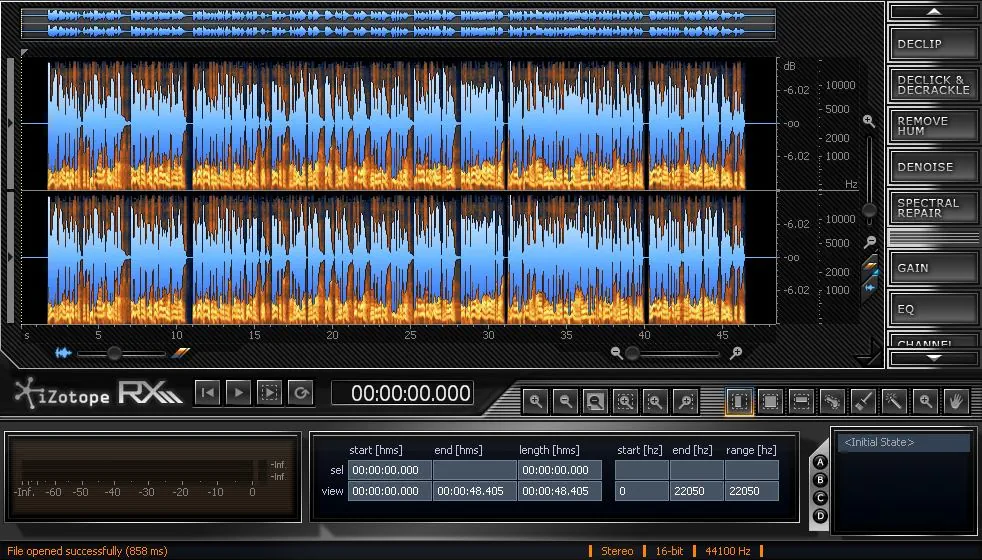The image size is (982, 560).
Task: Click the 25 second mark on the time ruler
Action: (x=410, y=335)
